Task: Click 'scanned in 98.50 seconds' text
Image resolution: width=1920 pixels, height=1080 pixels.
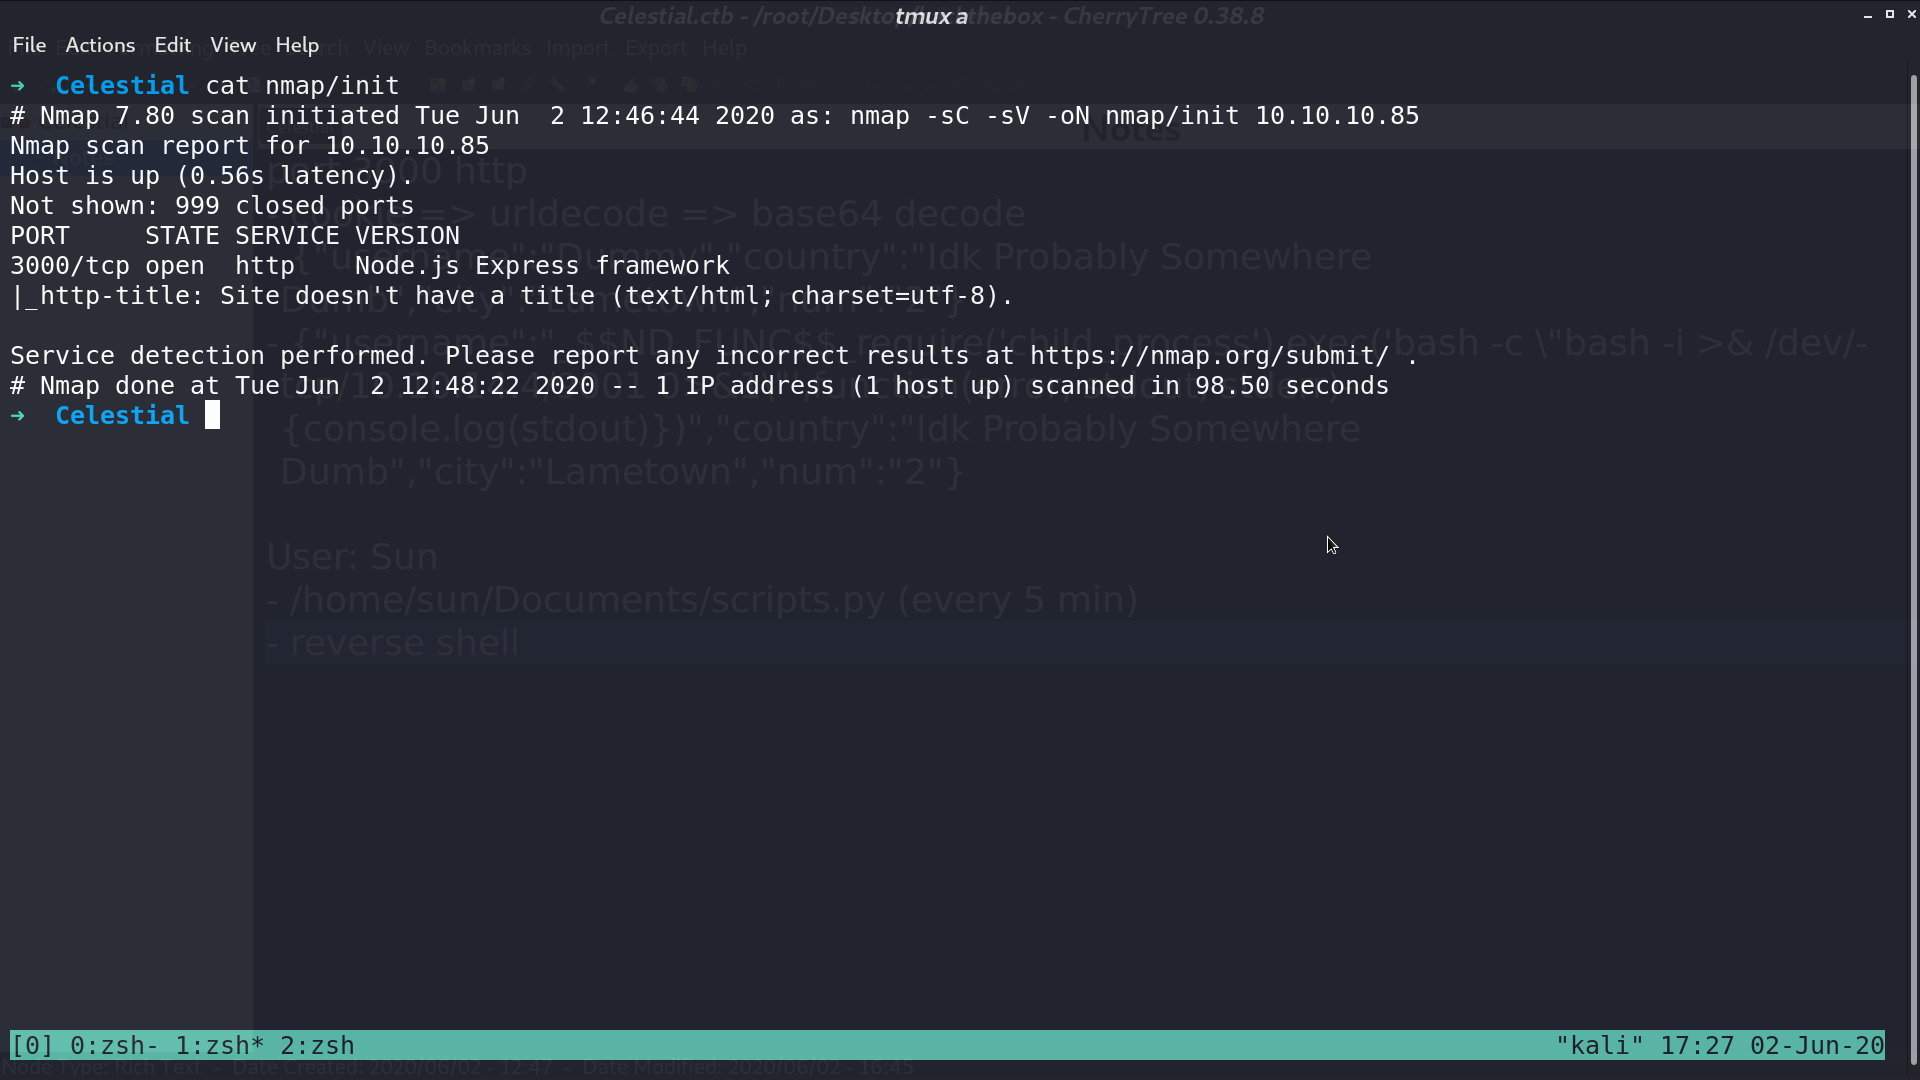Action: pyautogui.click(x=1210, y=386)
